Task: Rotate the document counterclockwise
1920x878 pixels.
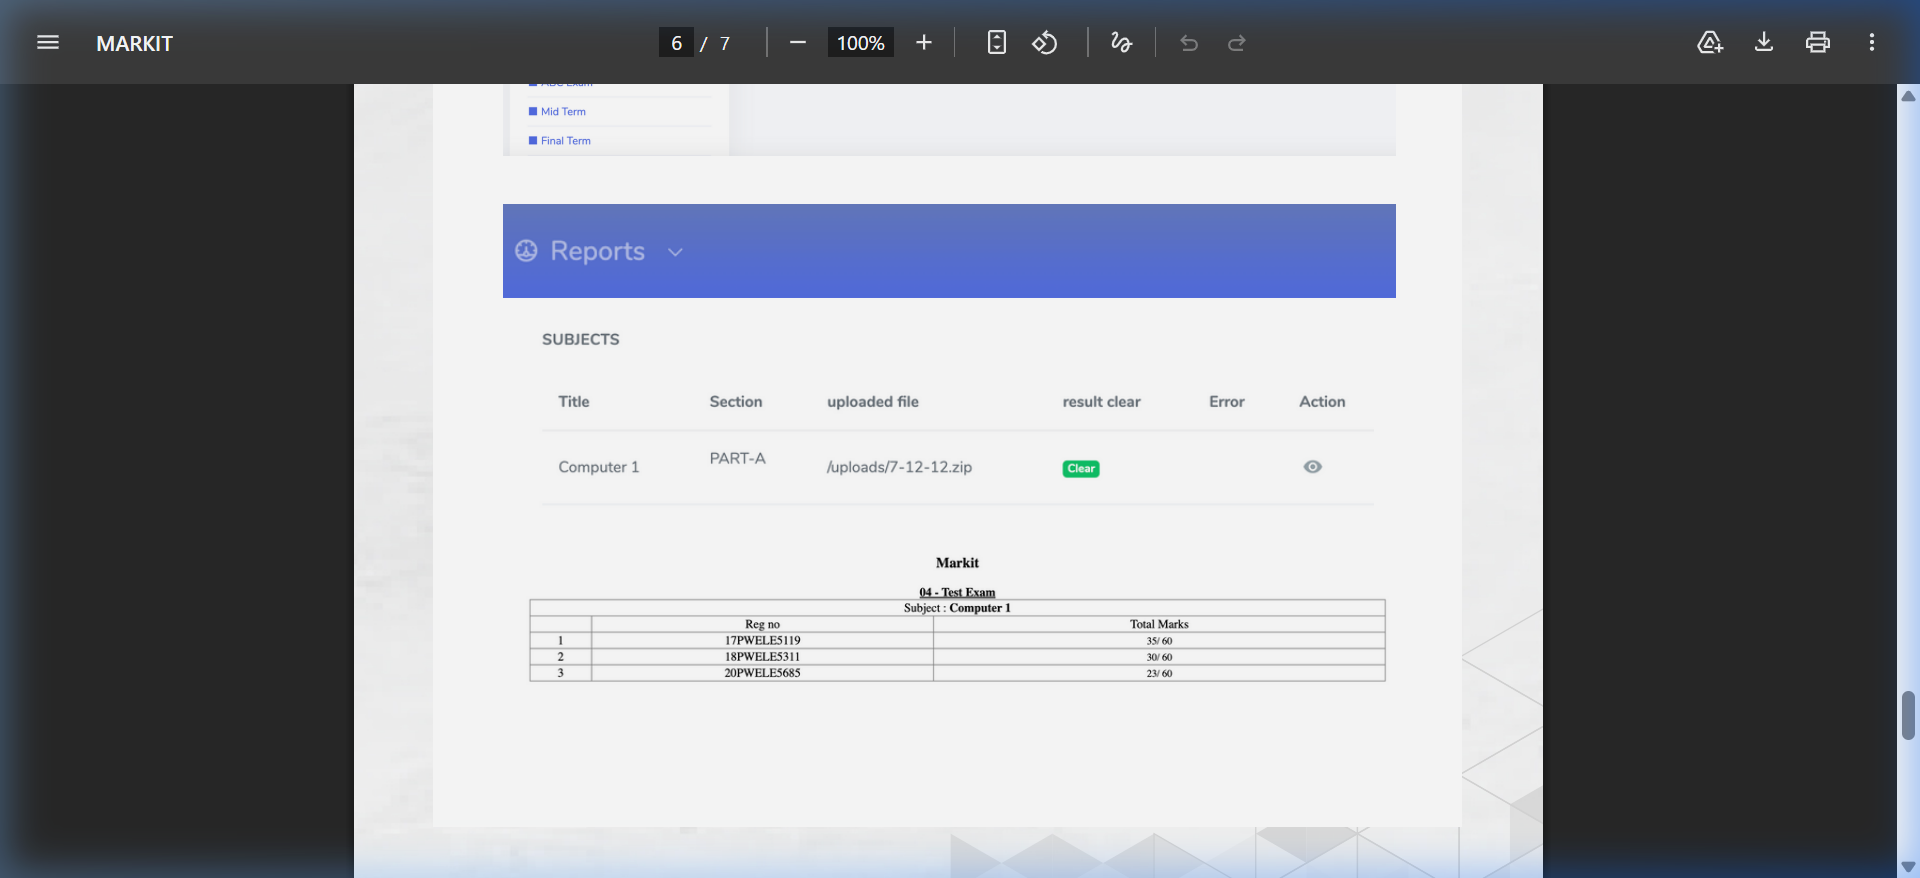Action: click(1045, 42)
